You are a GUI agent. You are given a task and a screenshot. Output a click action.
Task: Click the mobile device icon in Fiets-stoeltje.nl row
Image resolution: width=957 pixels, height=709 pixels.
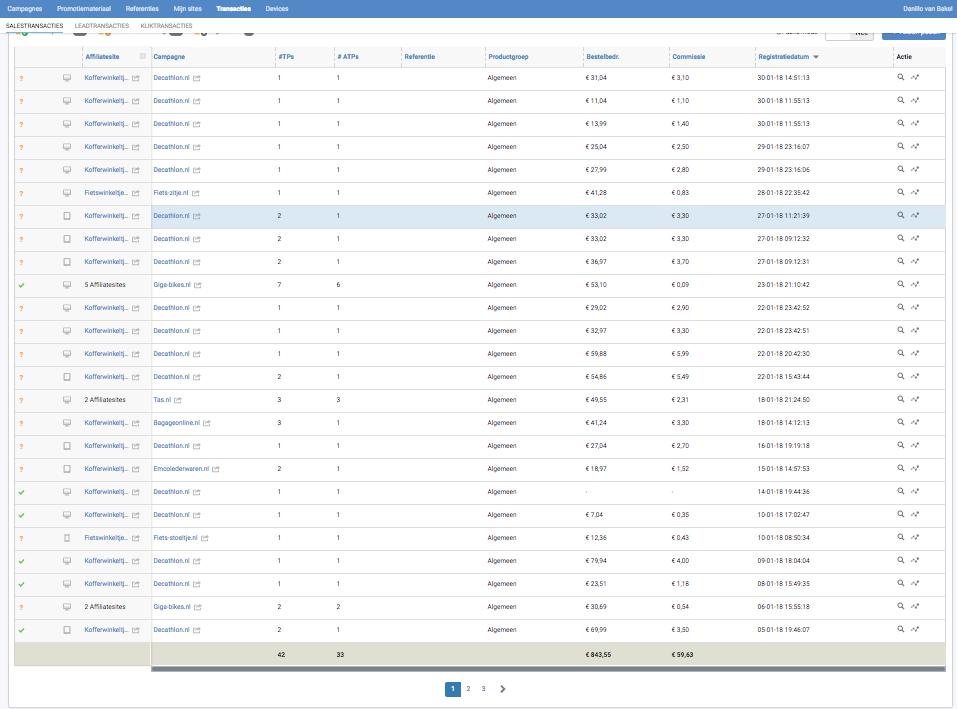point(67,538)
